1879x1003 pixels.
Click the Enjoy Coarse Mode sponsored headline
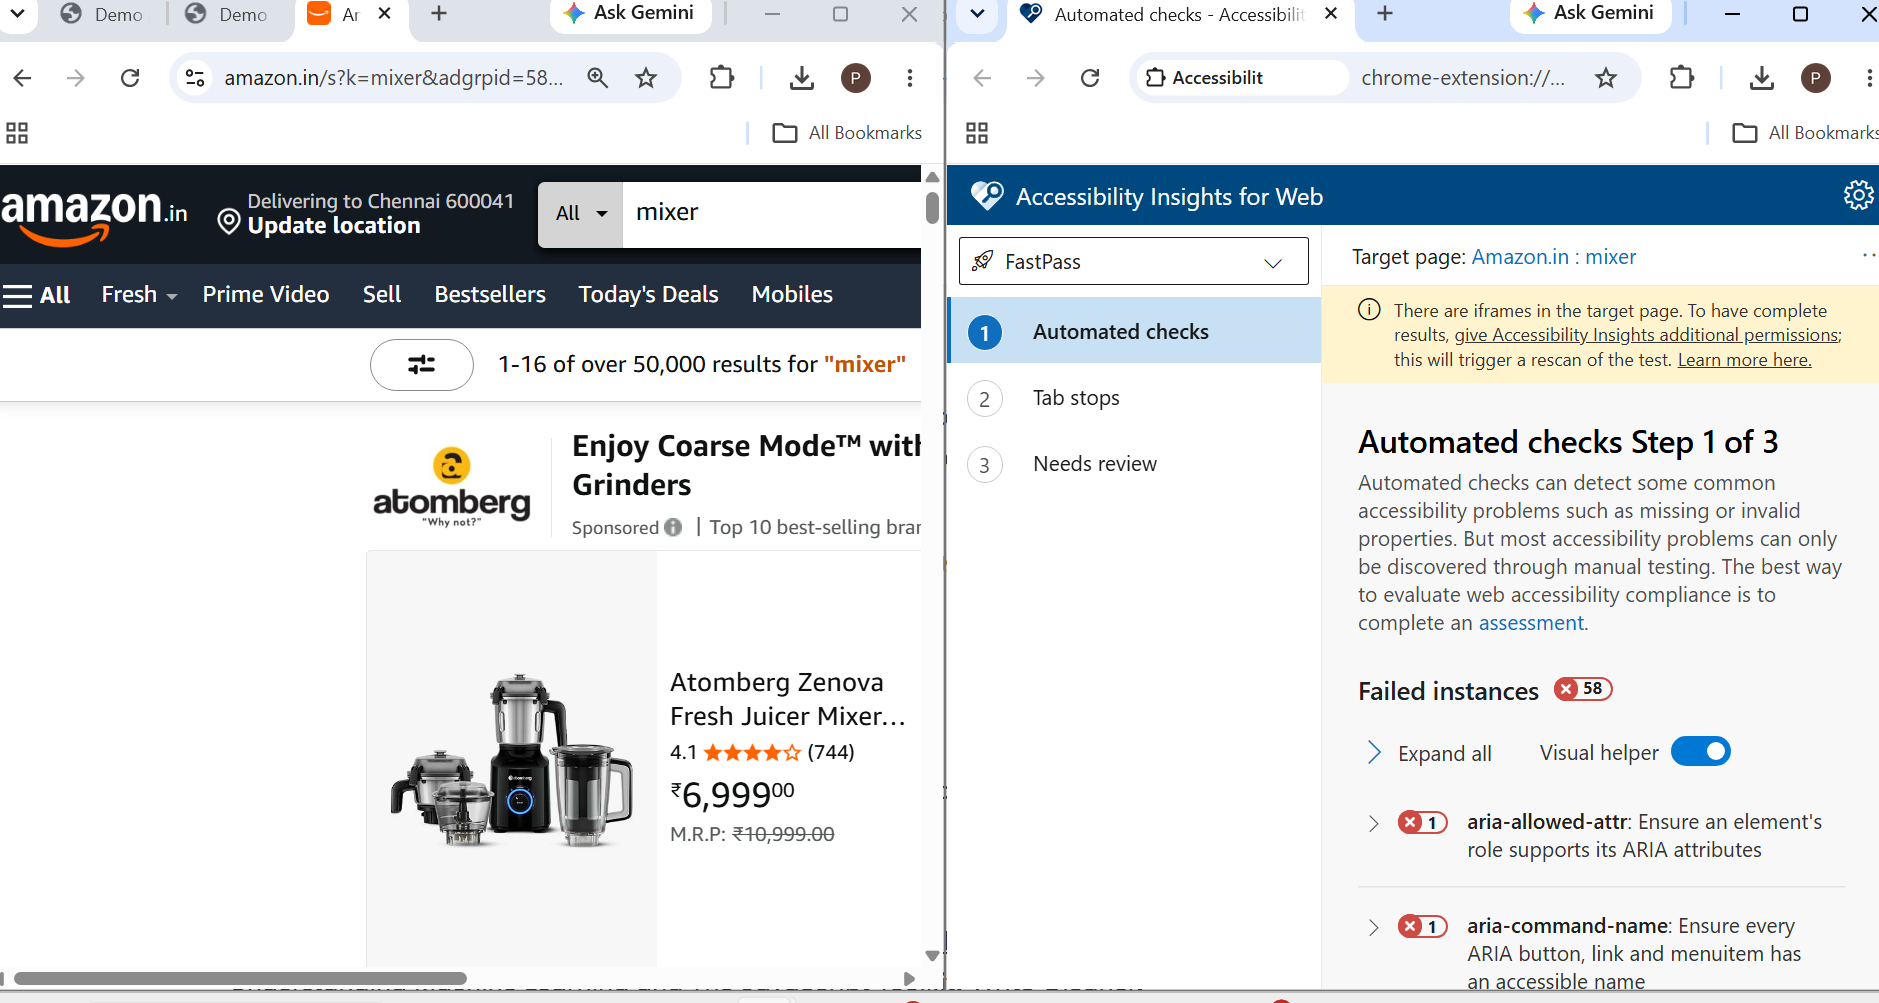tap(746, 465)
